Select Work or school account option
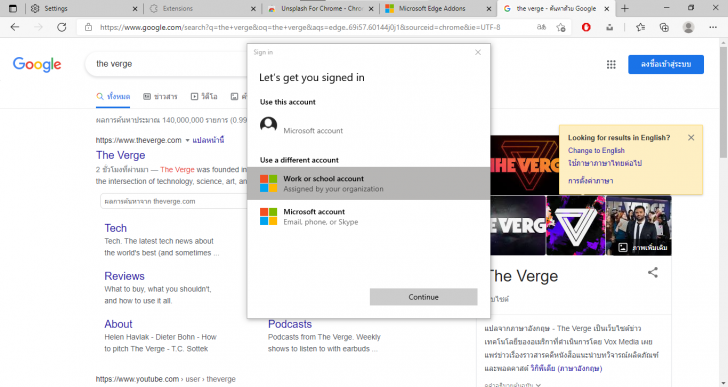The image size is (728, 387). pyautogui.click(x=368, y=183)
